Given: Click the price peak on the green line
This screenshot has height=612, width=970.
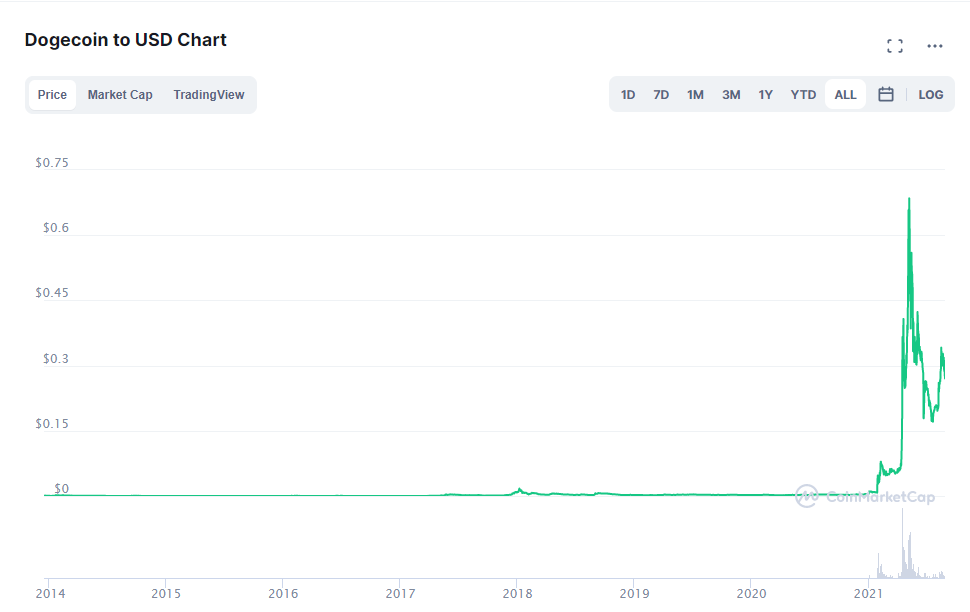Looking at the screenshot, I should point(908,199).
